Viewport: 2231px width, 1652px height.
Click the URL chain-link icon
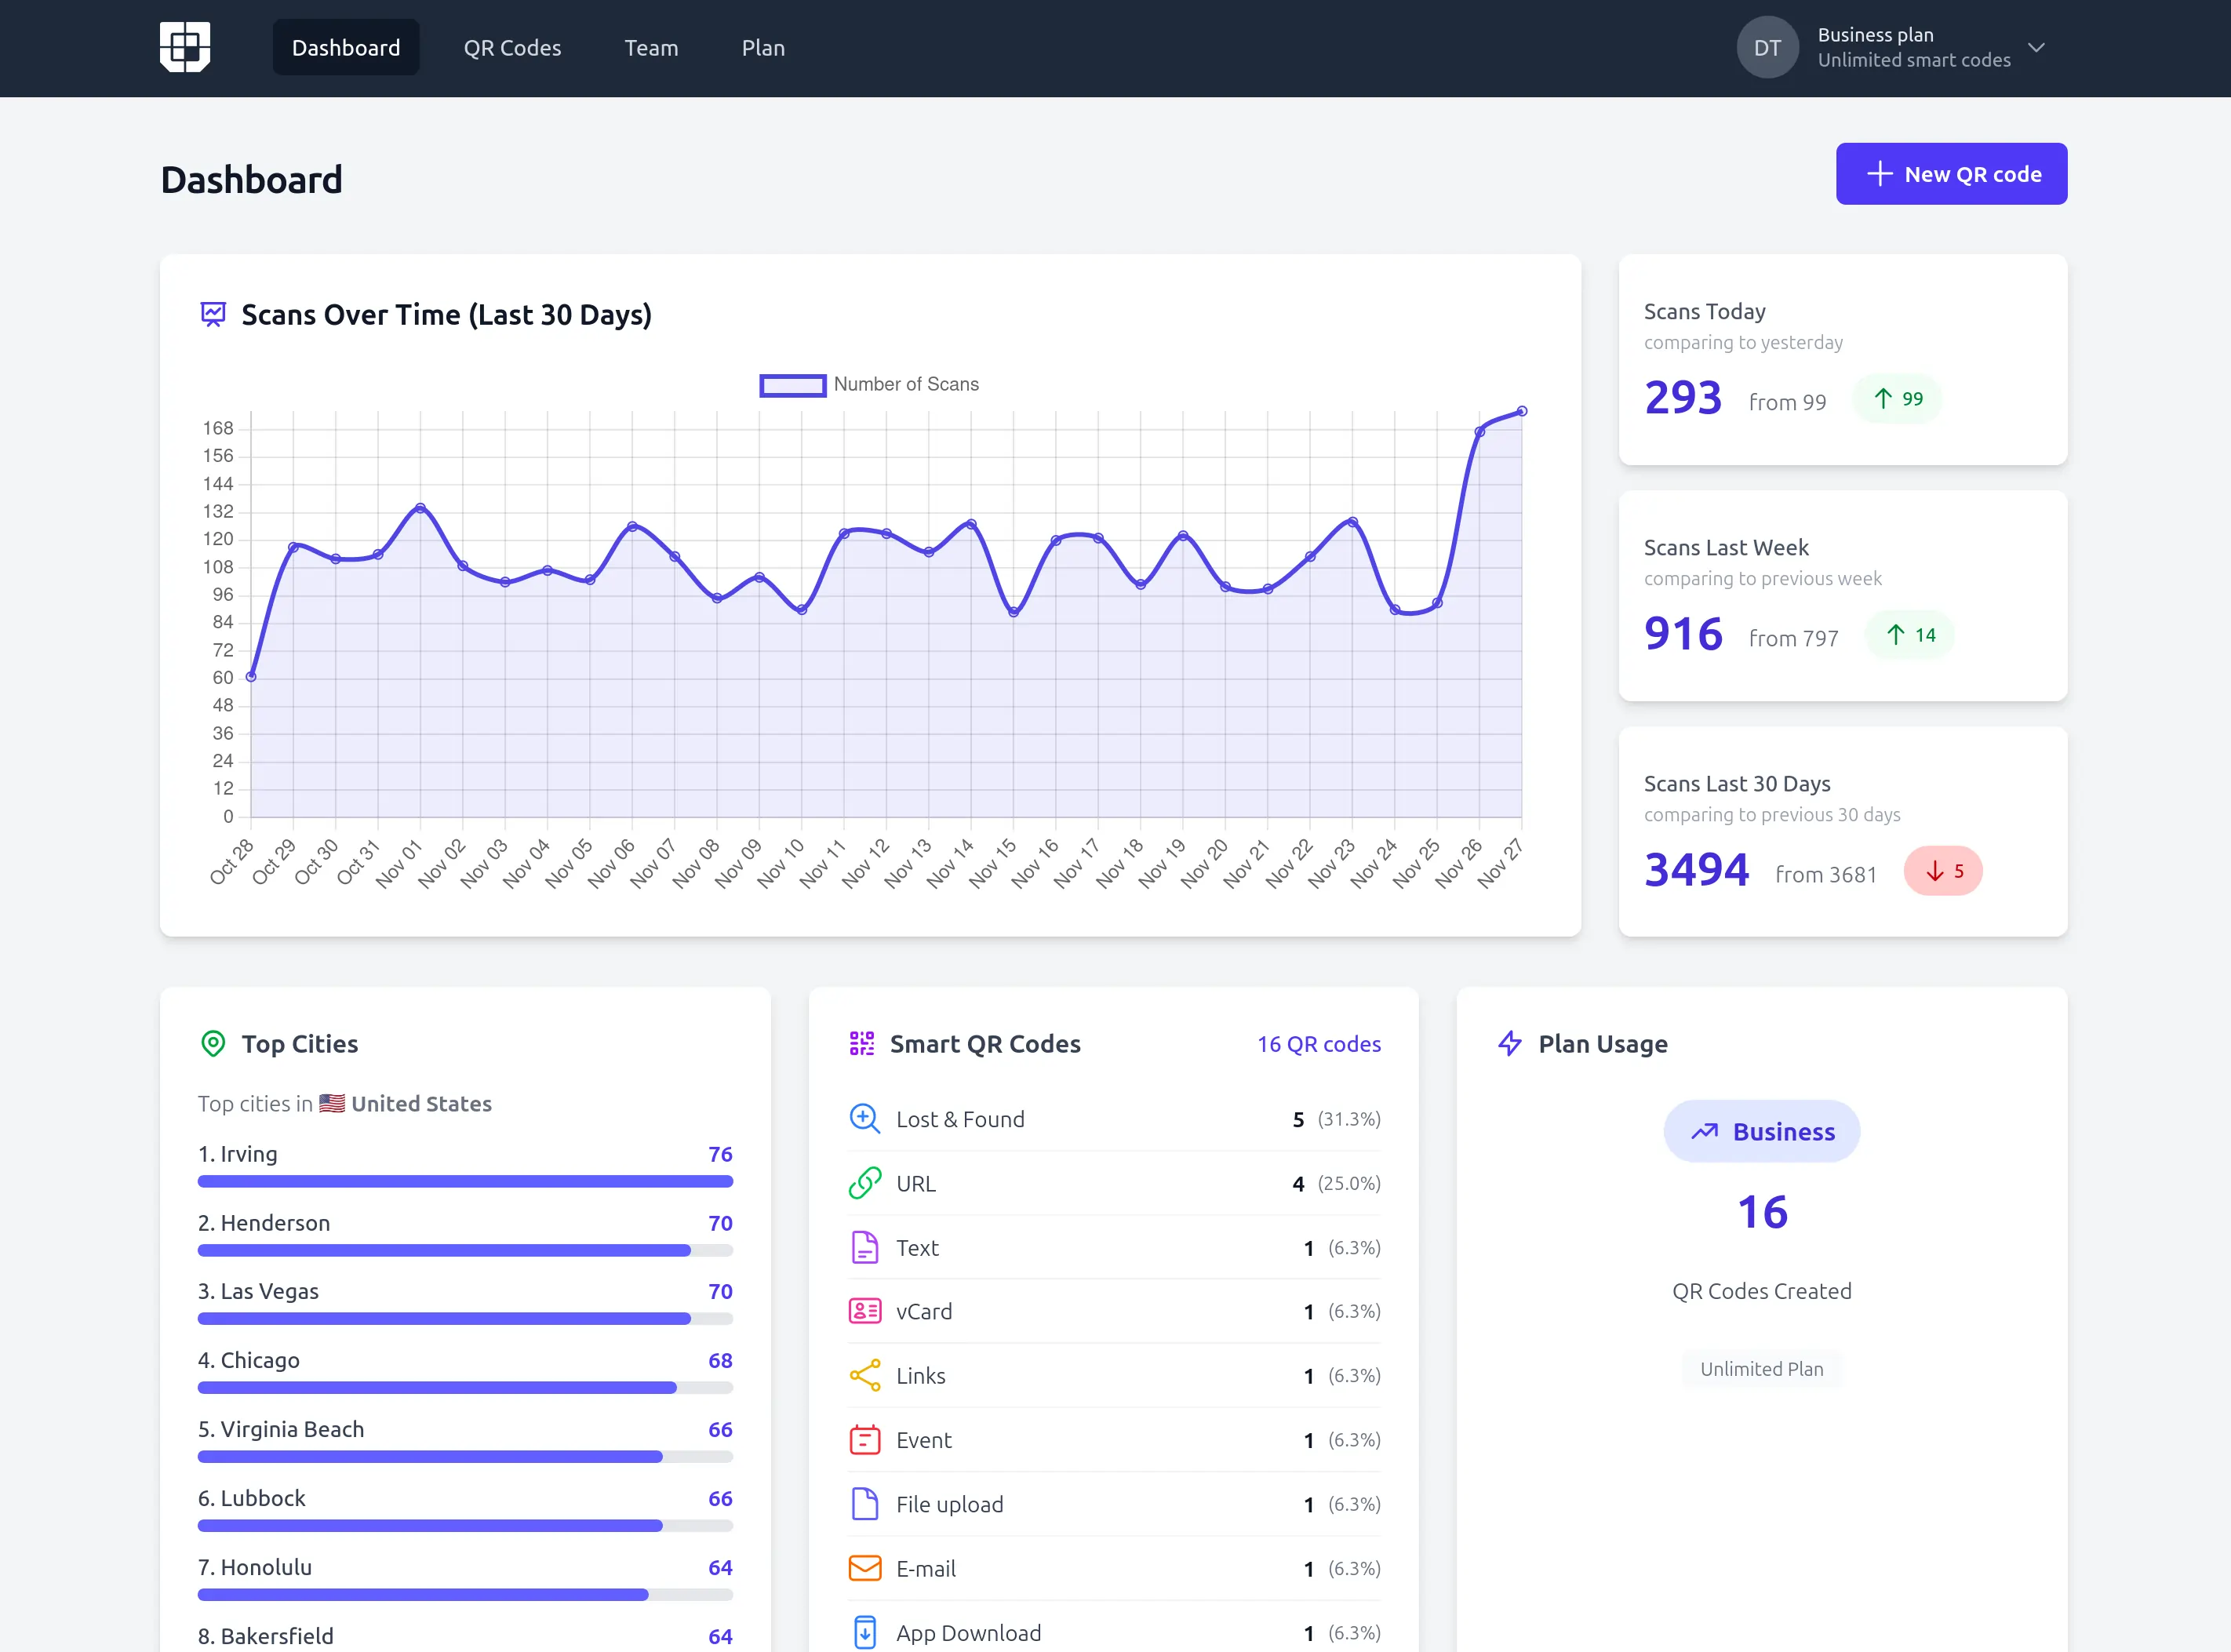[864, 1183]
